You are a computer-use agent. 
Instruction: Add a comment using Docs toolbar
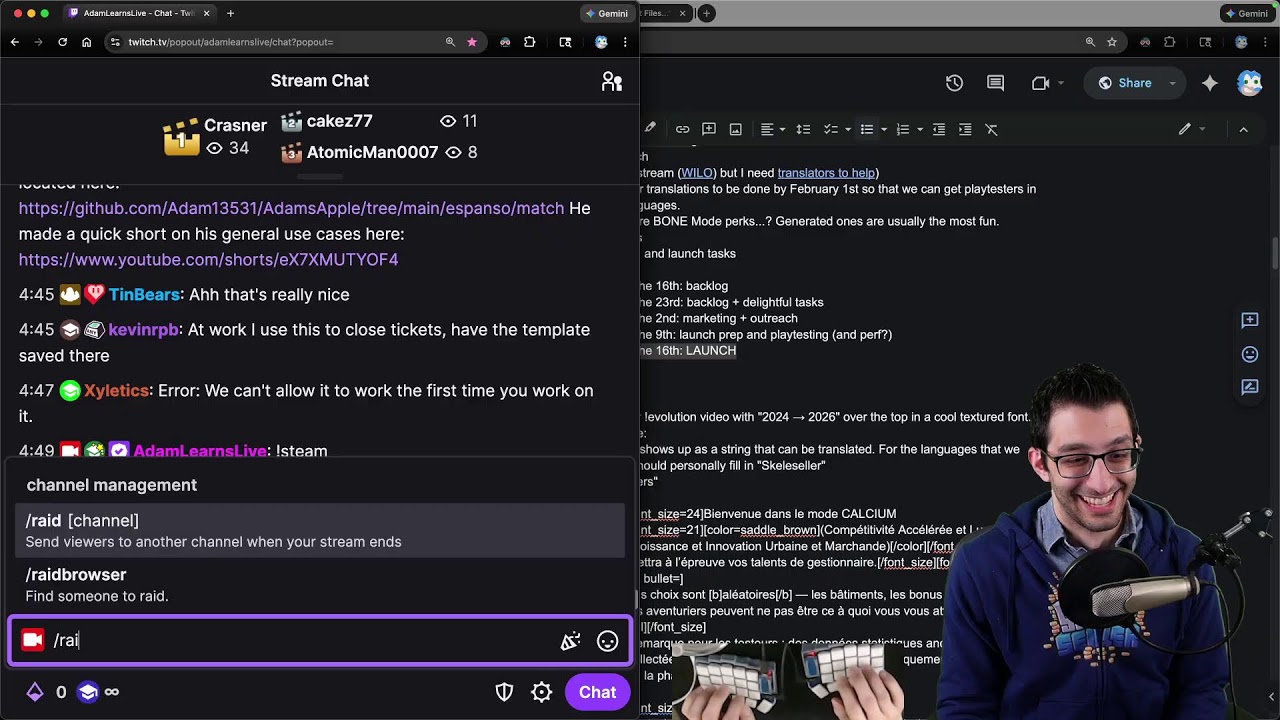tap(709, 129)
